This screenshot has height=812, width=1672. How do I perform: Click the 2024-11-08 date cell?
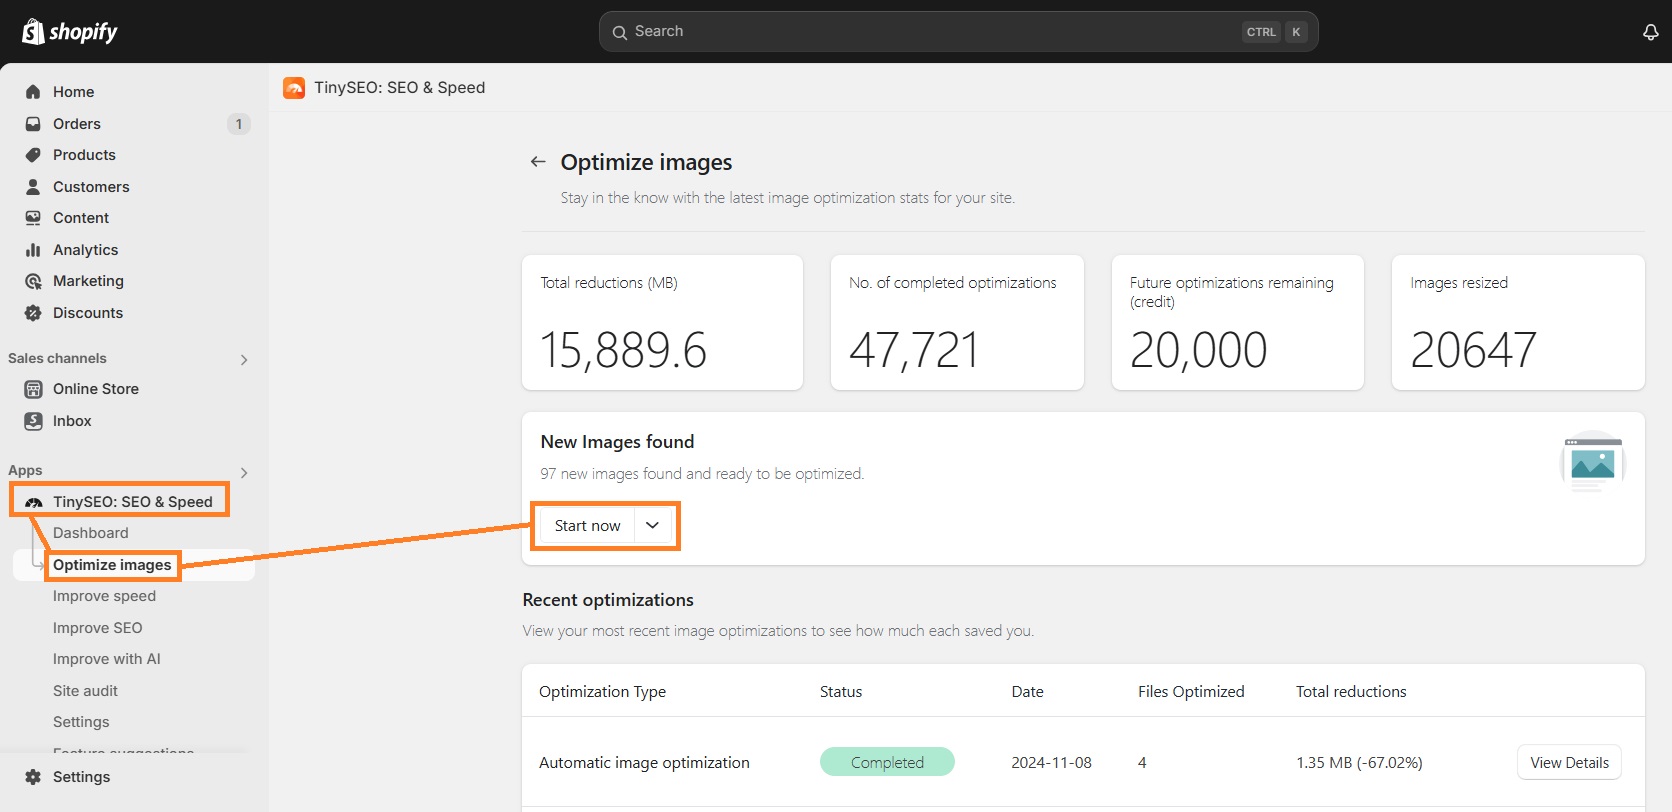tap(1051, 763)
